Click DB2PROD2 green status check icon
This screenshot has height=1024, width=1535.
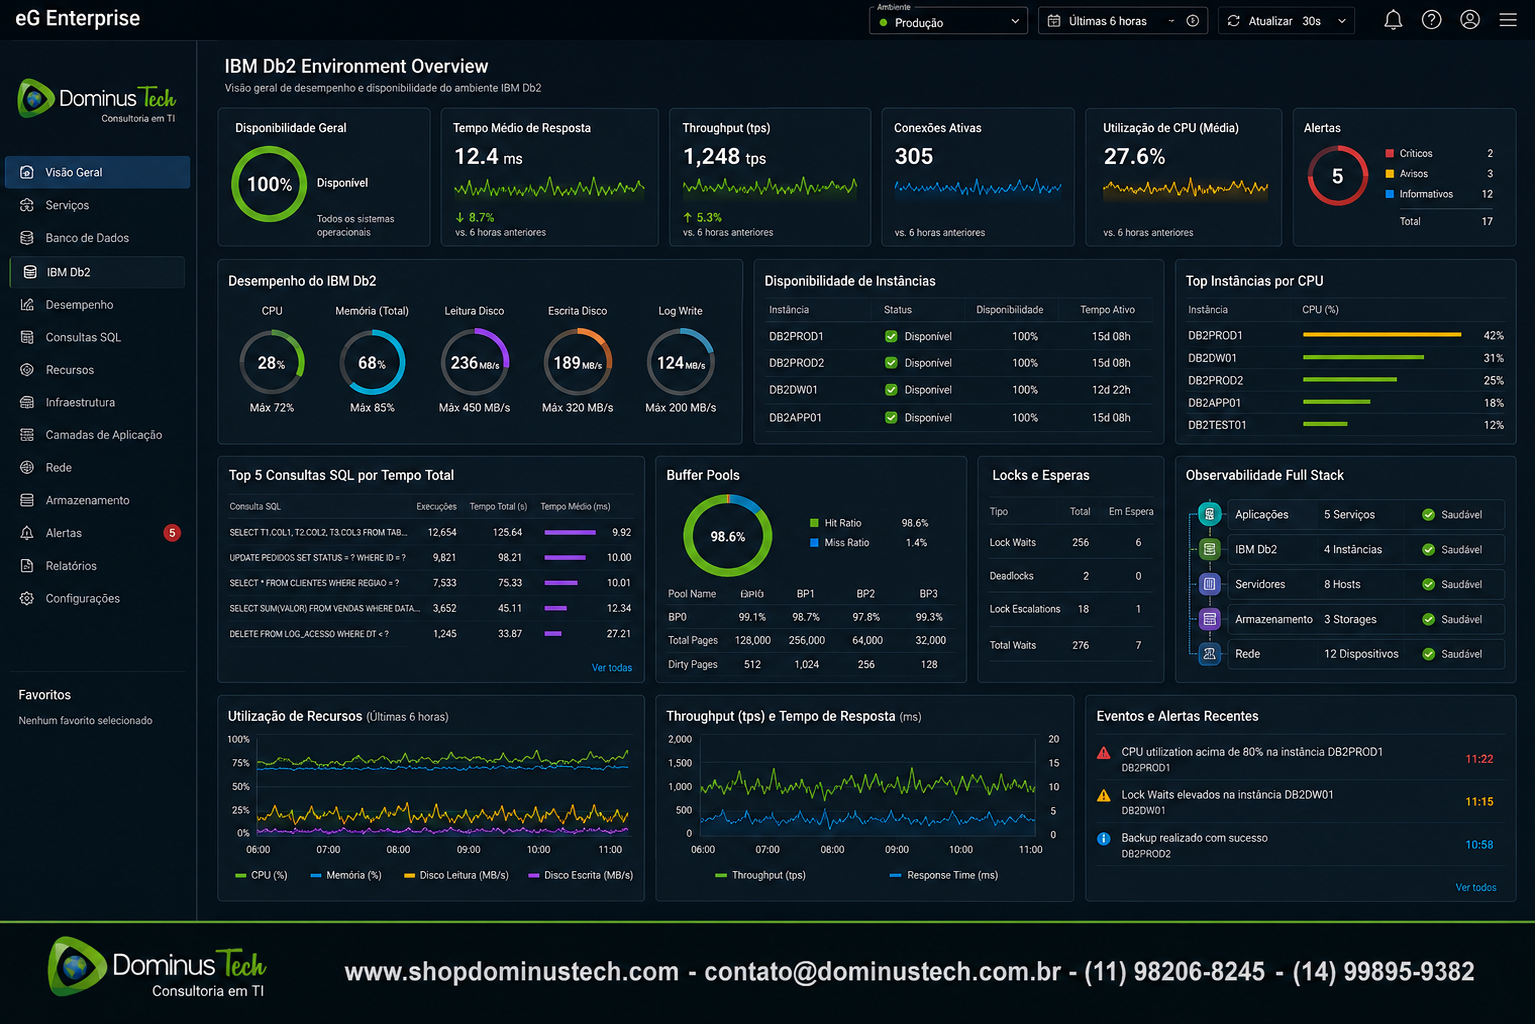coord(891,363)
